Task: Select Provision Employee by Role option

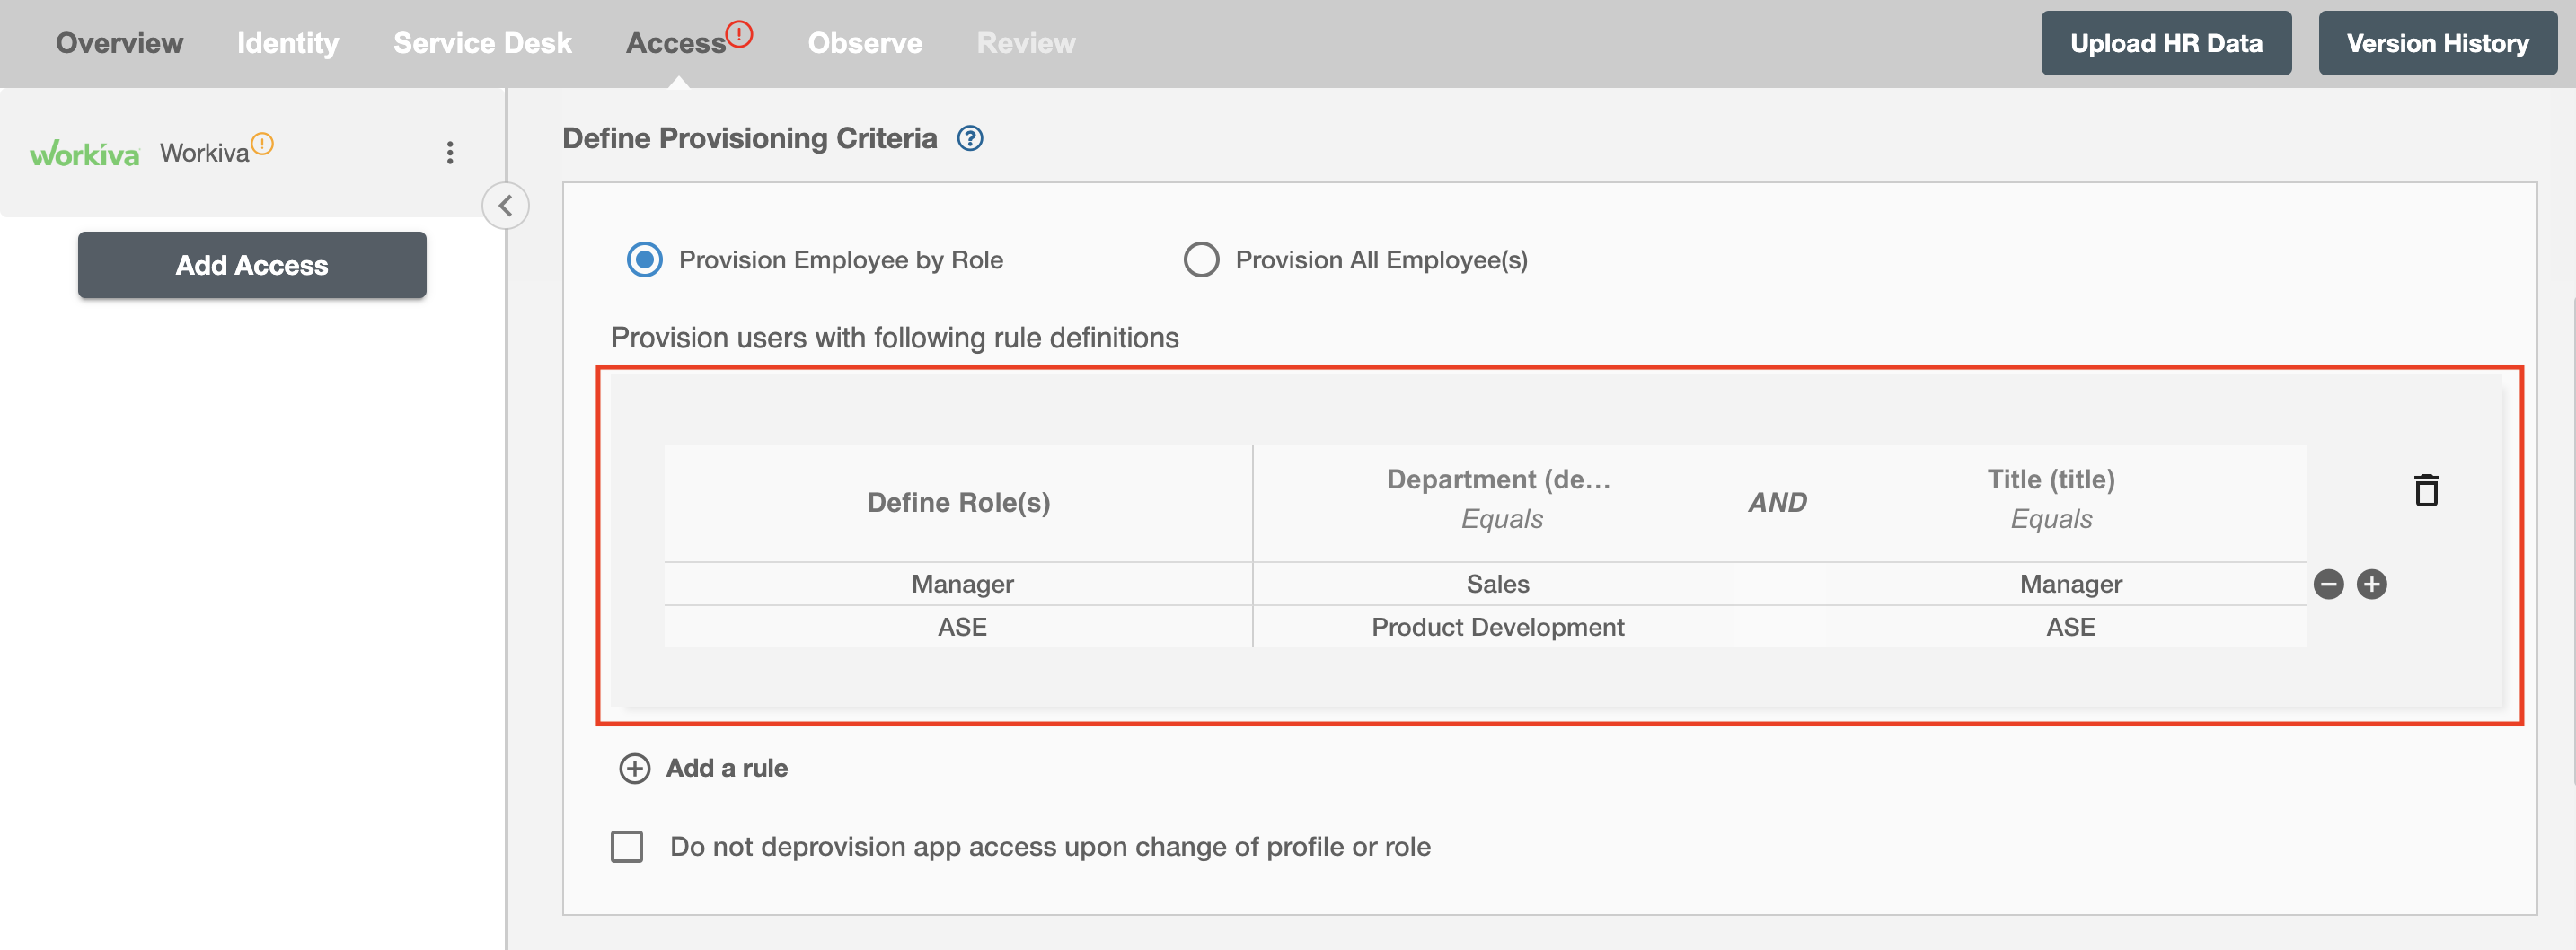Action: (644, 260)
